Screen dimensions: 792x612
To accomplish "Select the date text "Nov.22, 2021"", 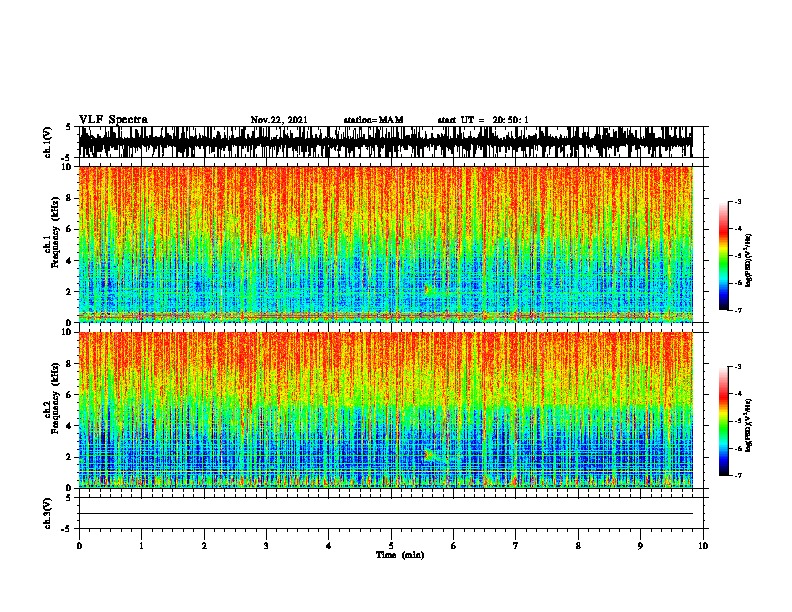I will click(x=279, y=120).
